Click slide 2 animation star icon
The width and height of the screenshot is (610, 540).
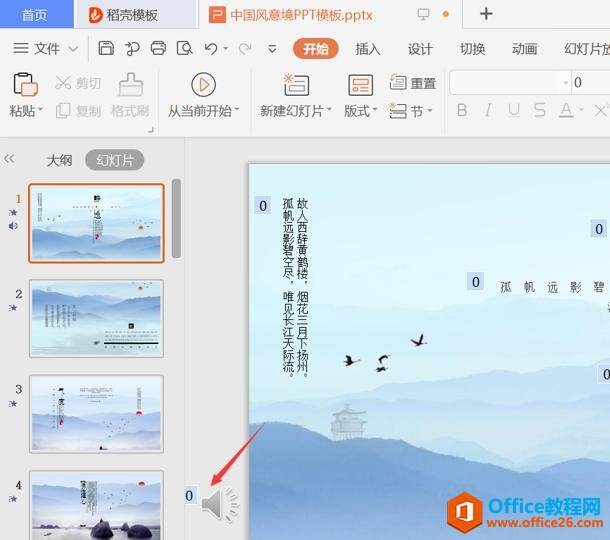point(14,308)
